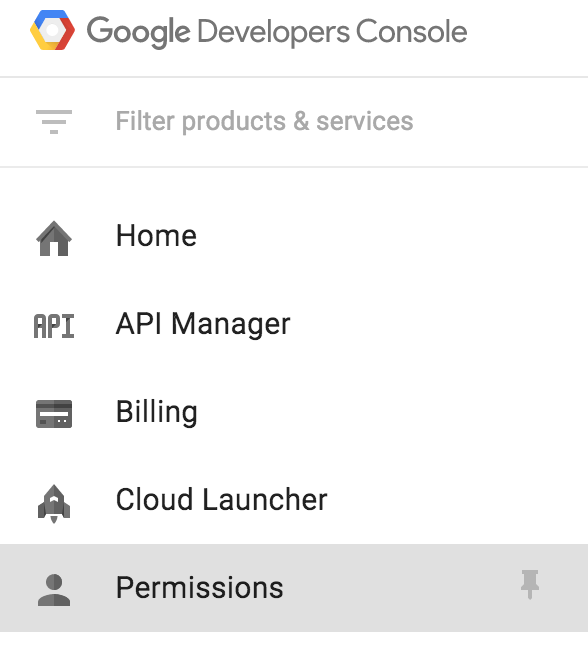The height and width of the screenshot is (652, 588).
Task: Open the Home menu item
Action: pos(294,236)
